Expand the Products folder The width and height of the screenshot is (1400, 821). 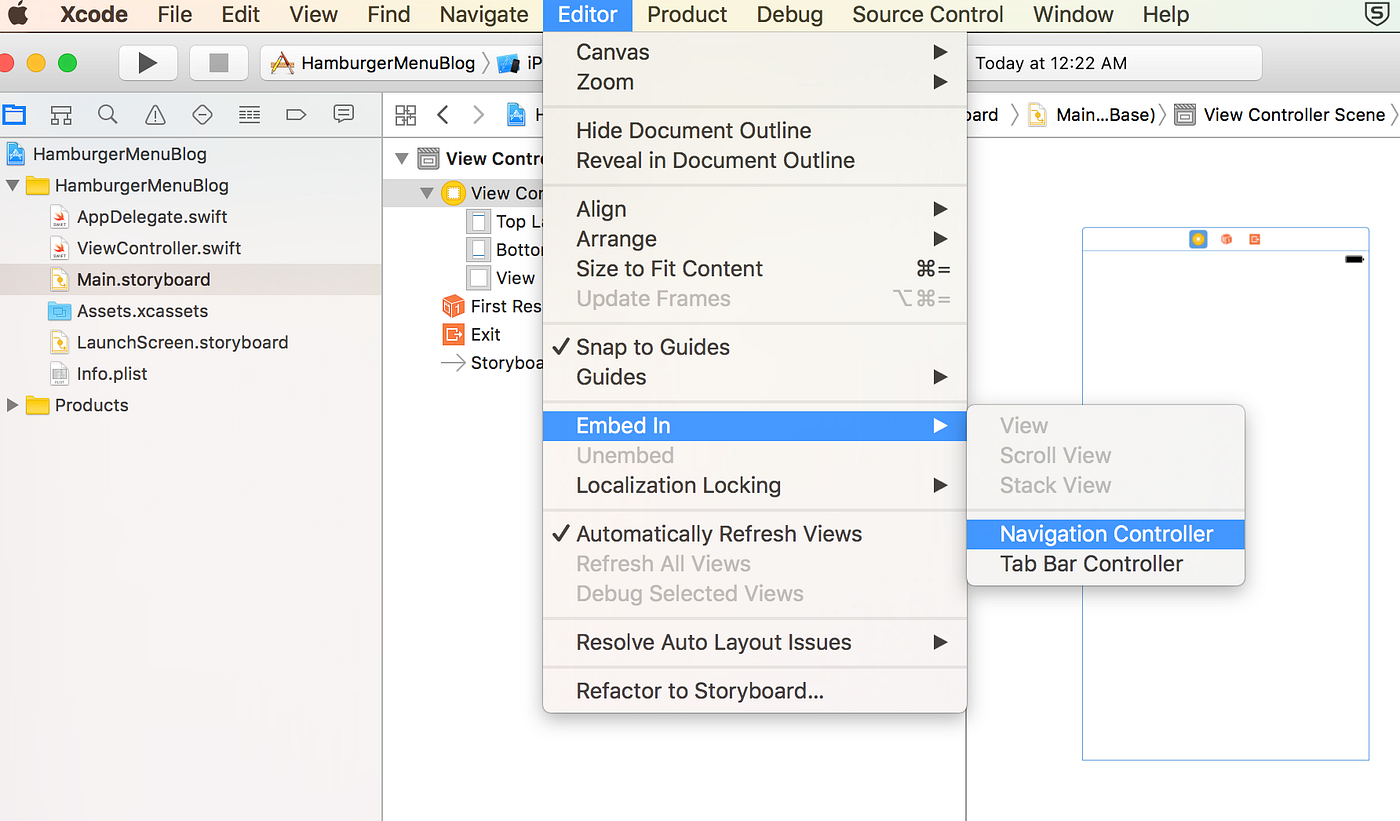(x=14, y=405)
